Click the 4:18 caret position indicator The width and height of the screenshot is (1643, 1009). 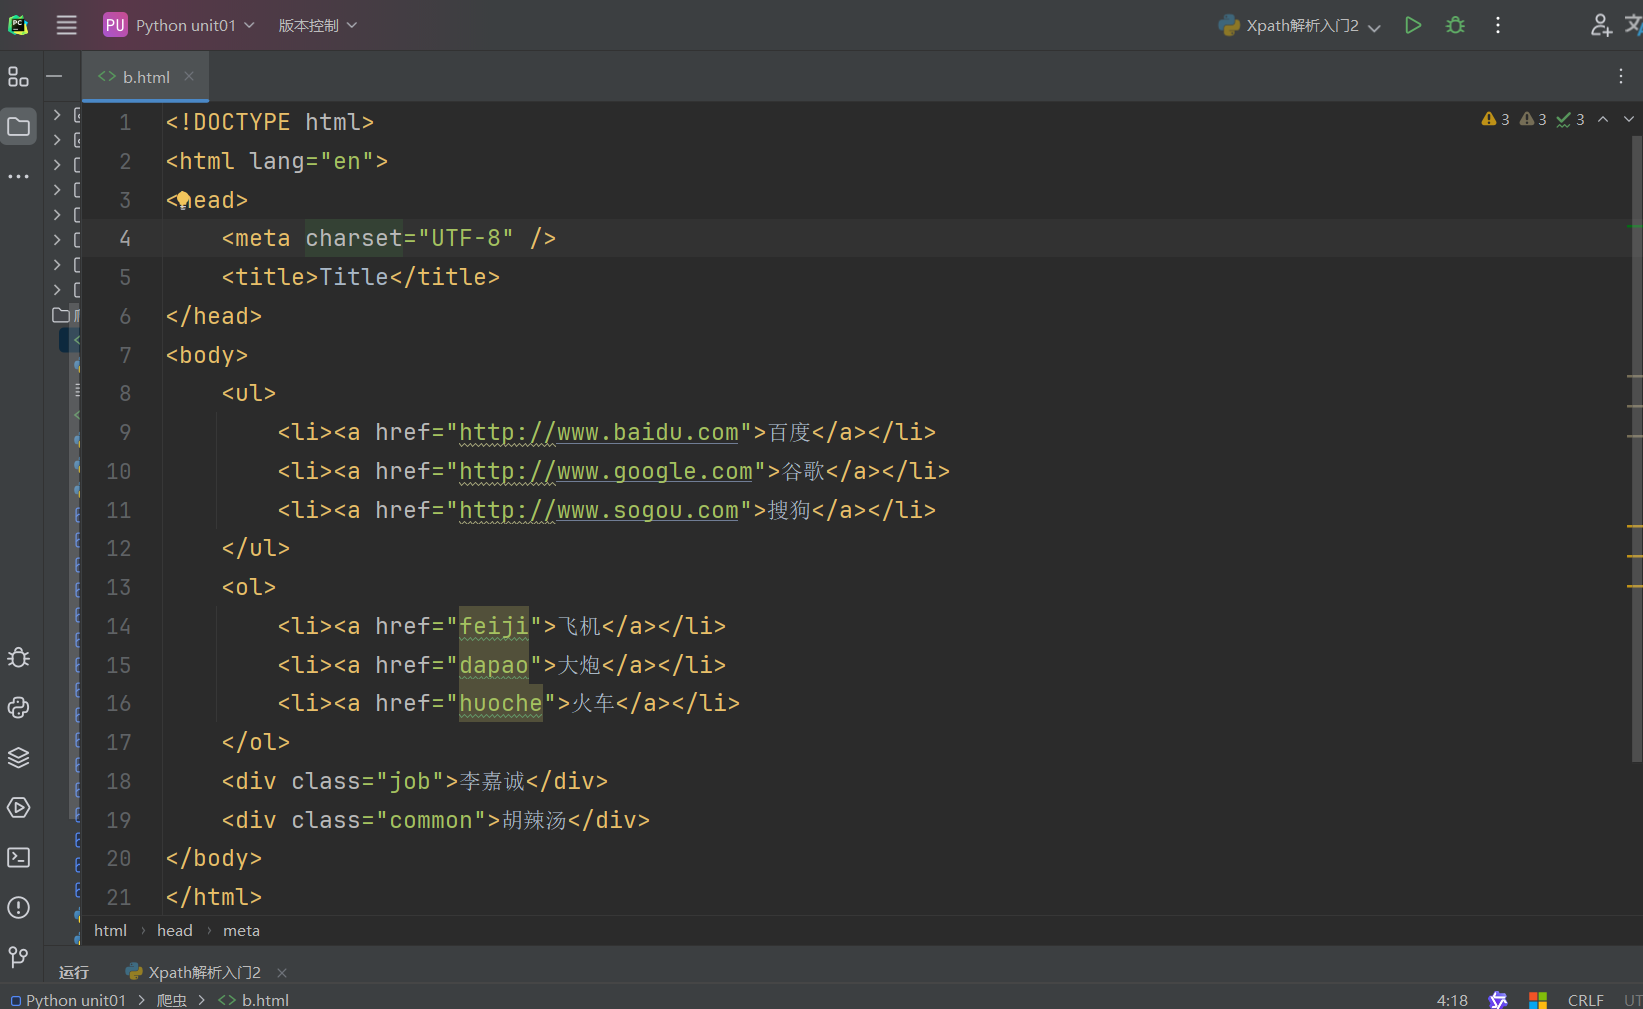(x=1452, y=1000)
